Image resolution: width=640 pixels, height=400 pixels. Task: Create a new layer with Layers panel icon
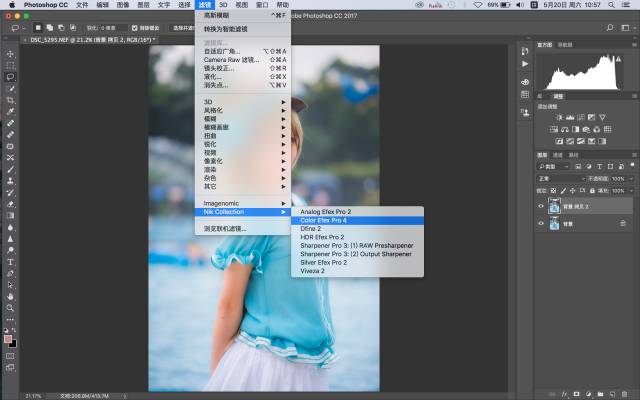point(612,394)
